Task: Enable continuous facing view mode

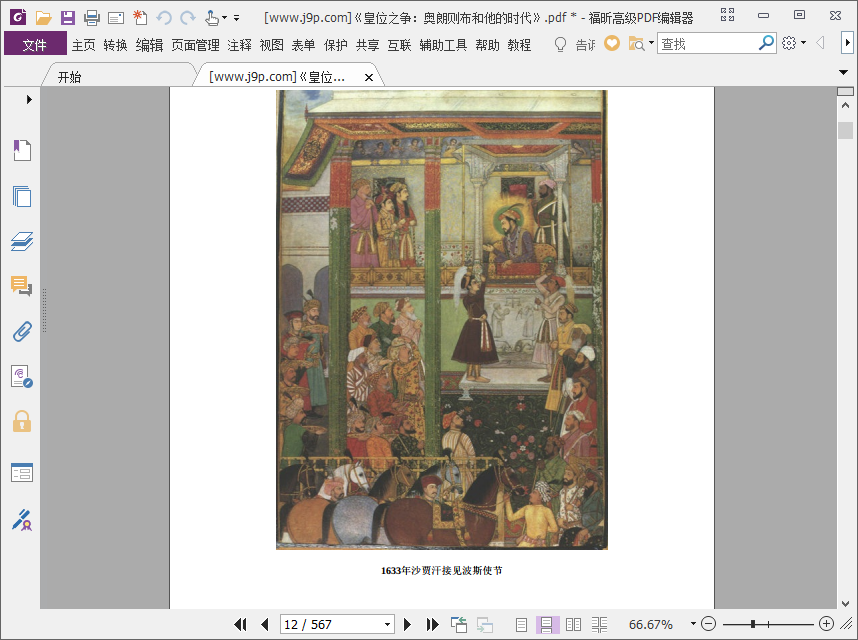Action: pyautogui.click(x=599, y=624)
